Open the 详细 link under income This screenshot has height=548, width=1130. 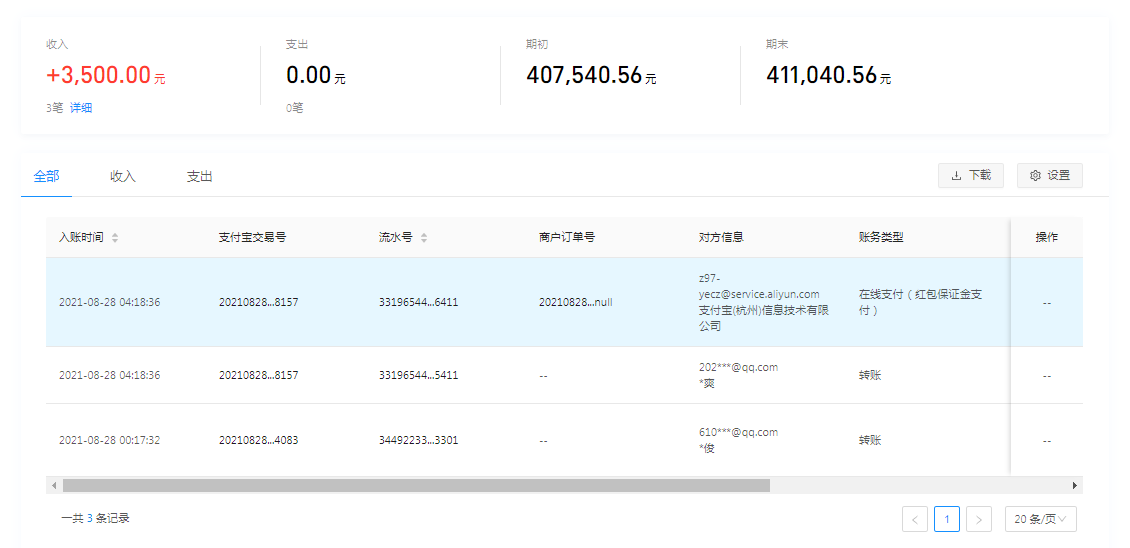(81, 108)
